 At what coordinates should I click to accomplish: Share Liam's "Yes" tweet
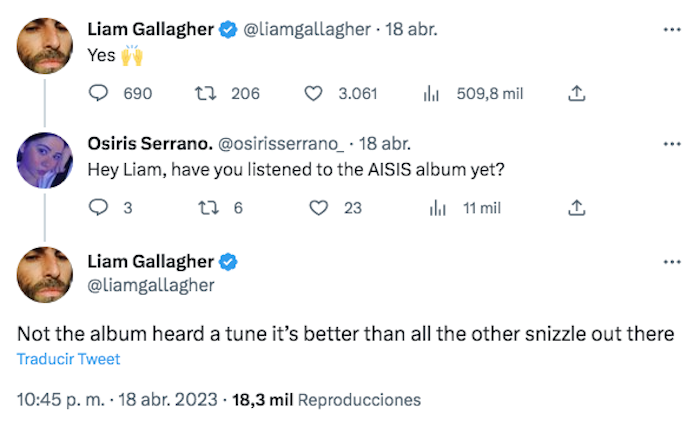click(576, 94)
